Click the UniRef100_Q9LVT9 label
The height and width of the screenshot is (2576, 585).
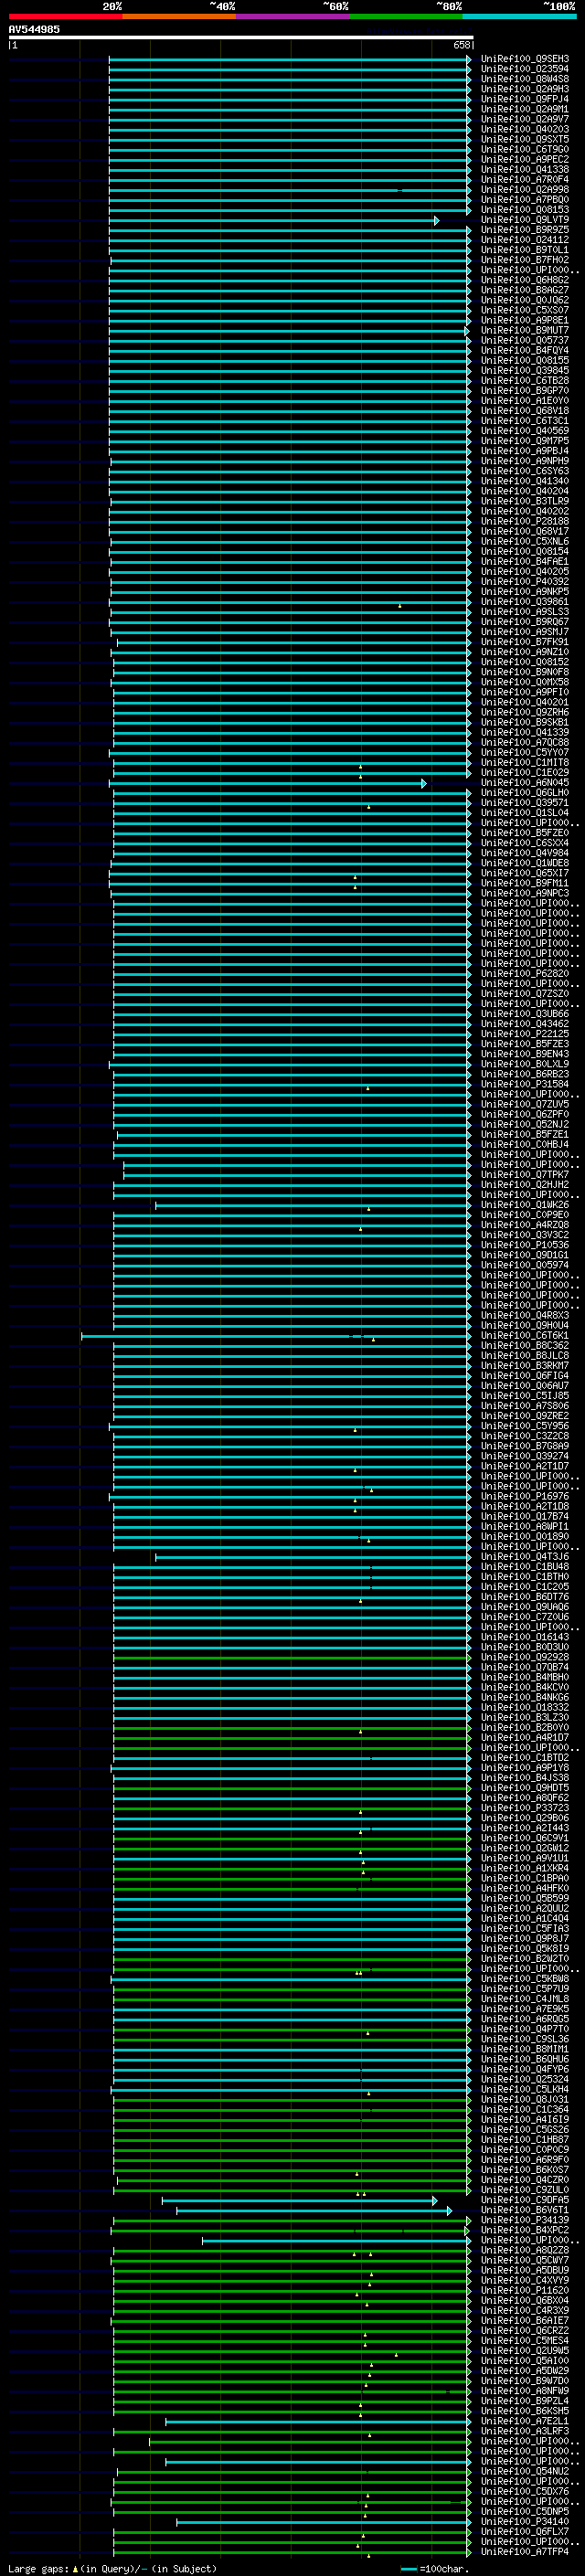pyautogui.click(x=525, y=220)
